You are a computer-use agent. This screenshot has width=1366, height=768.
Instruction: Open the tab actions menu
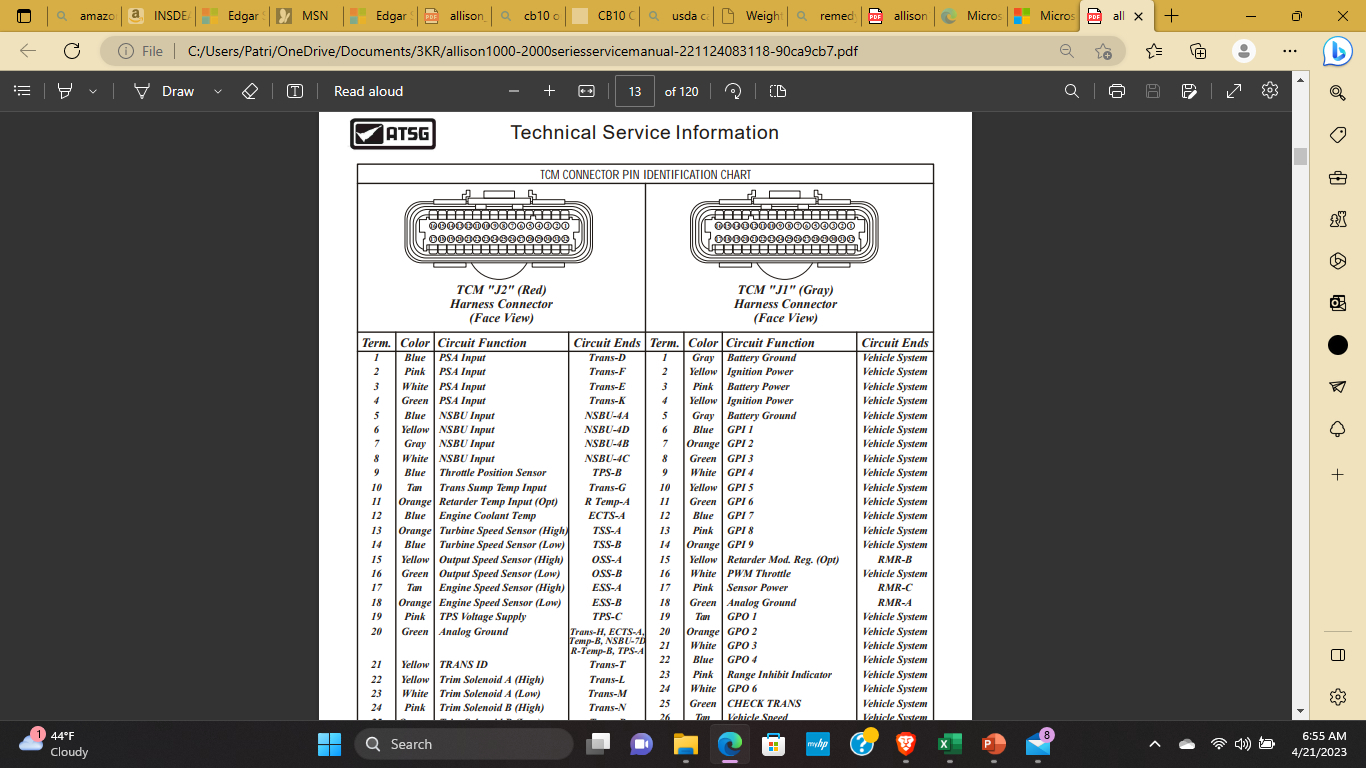pyautogui.click(x=24, y=16)
